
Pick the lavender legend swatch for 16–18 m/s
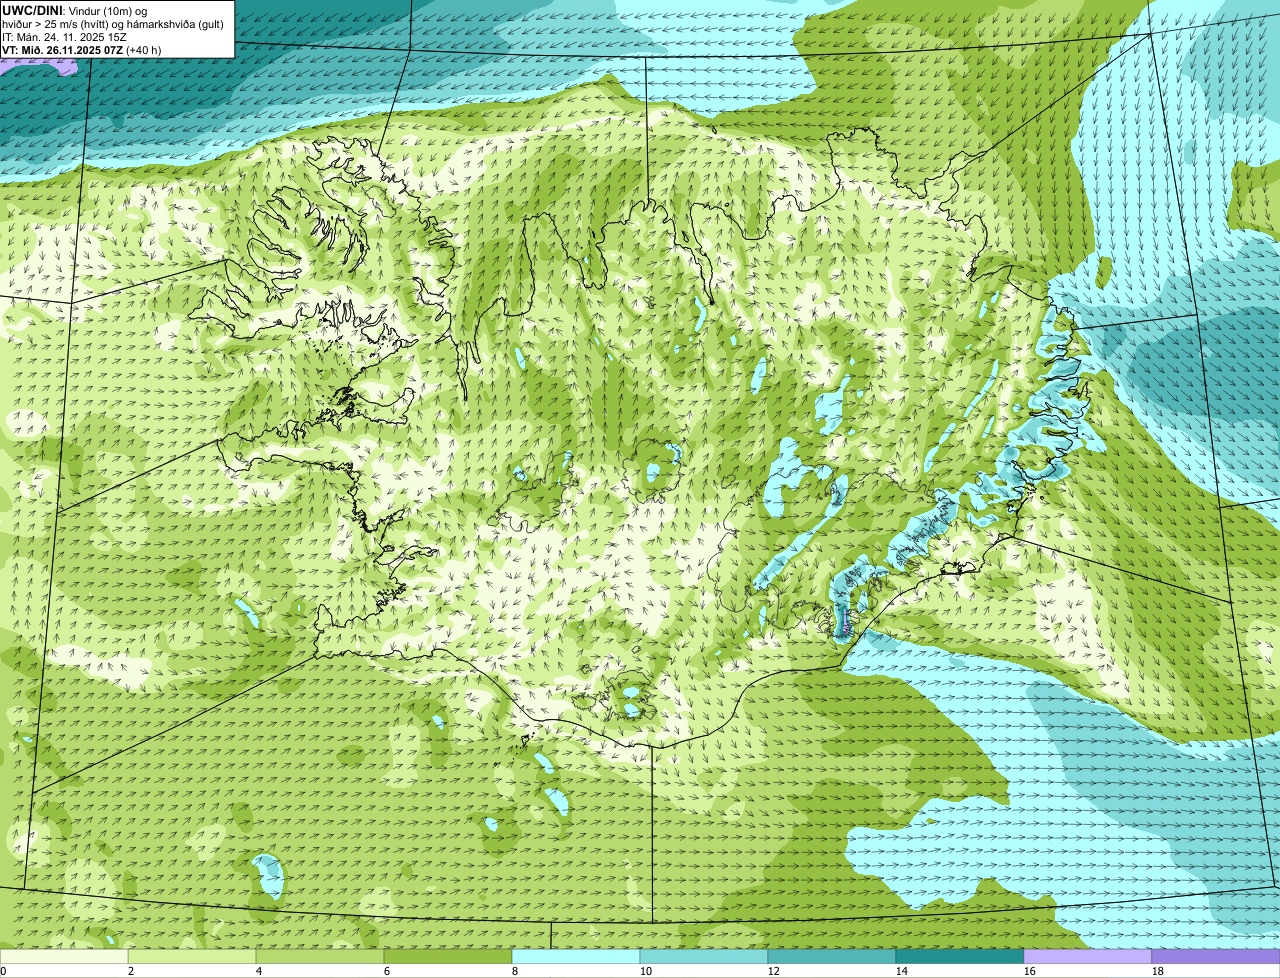1088,956
